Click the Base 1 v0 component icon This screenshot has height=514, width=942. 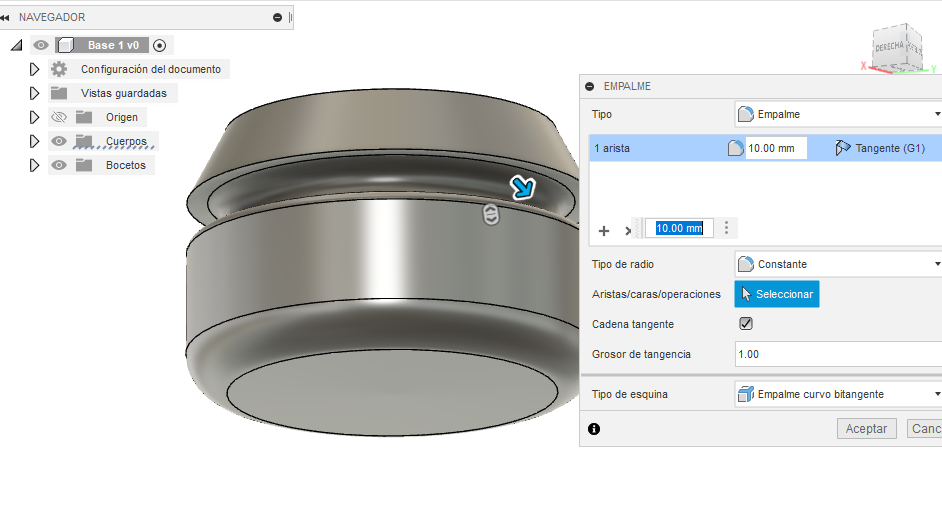pyautogui.click(x=65, y=45)
